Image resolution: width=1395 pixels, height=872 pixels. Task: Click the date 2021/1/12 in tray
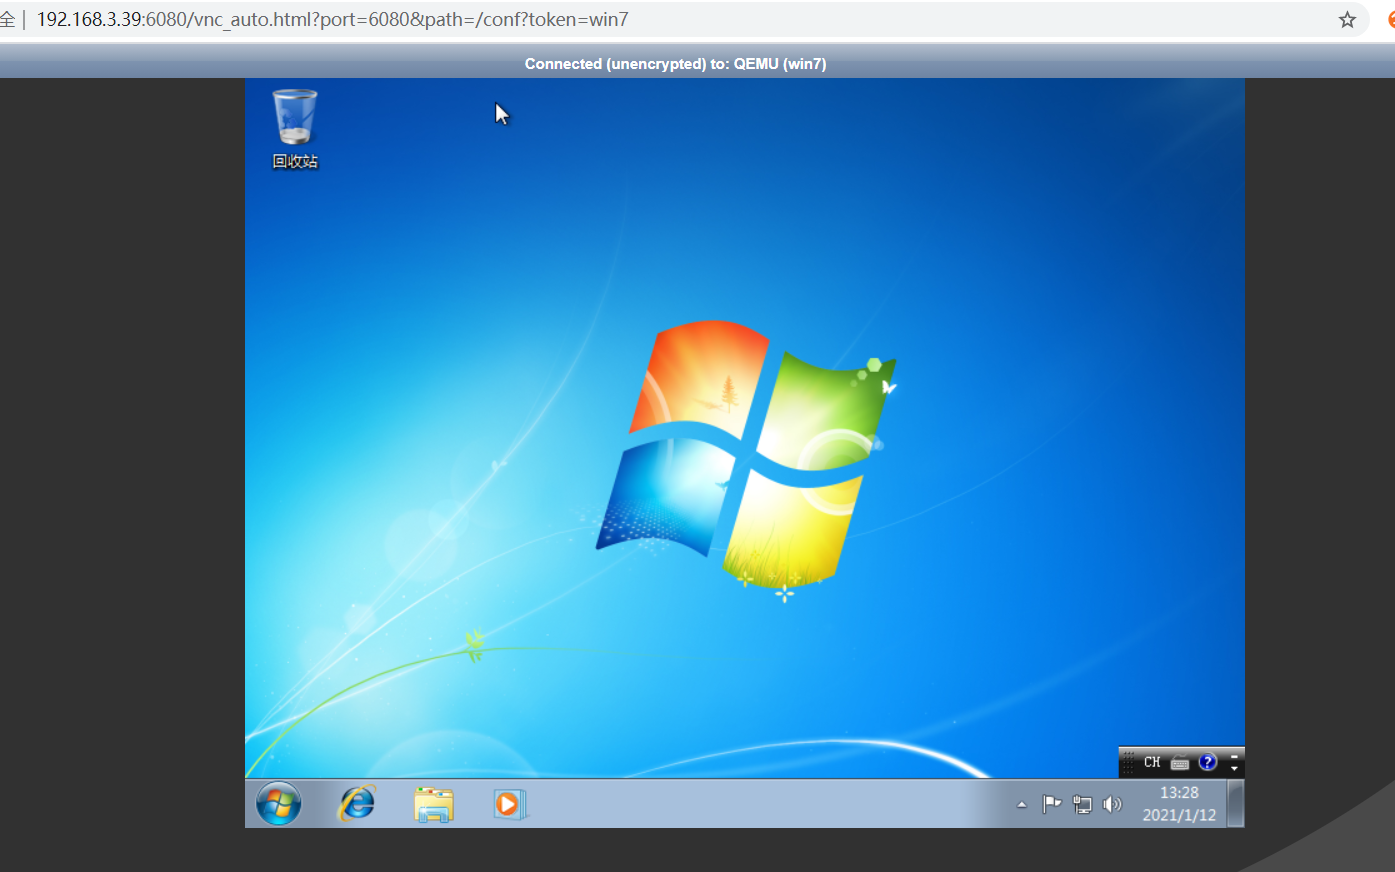coord(1179,815)
